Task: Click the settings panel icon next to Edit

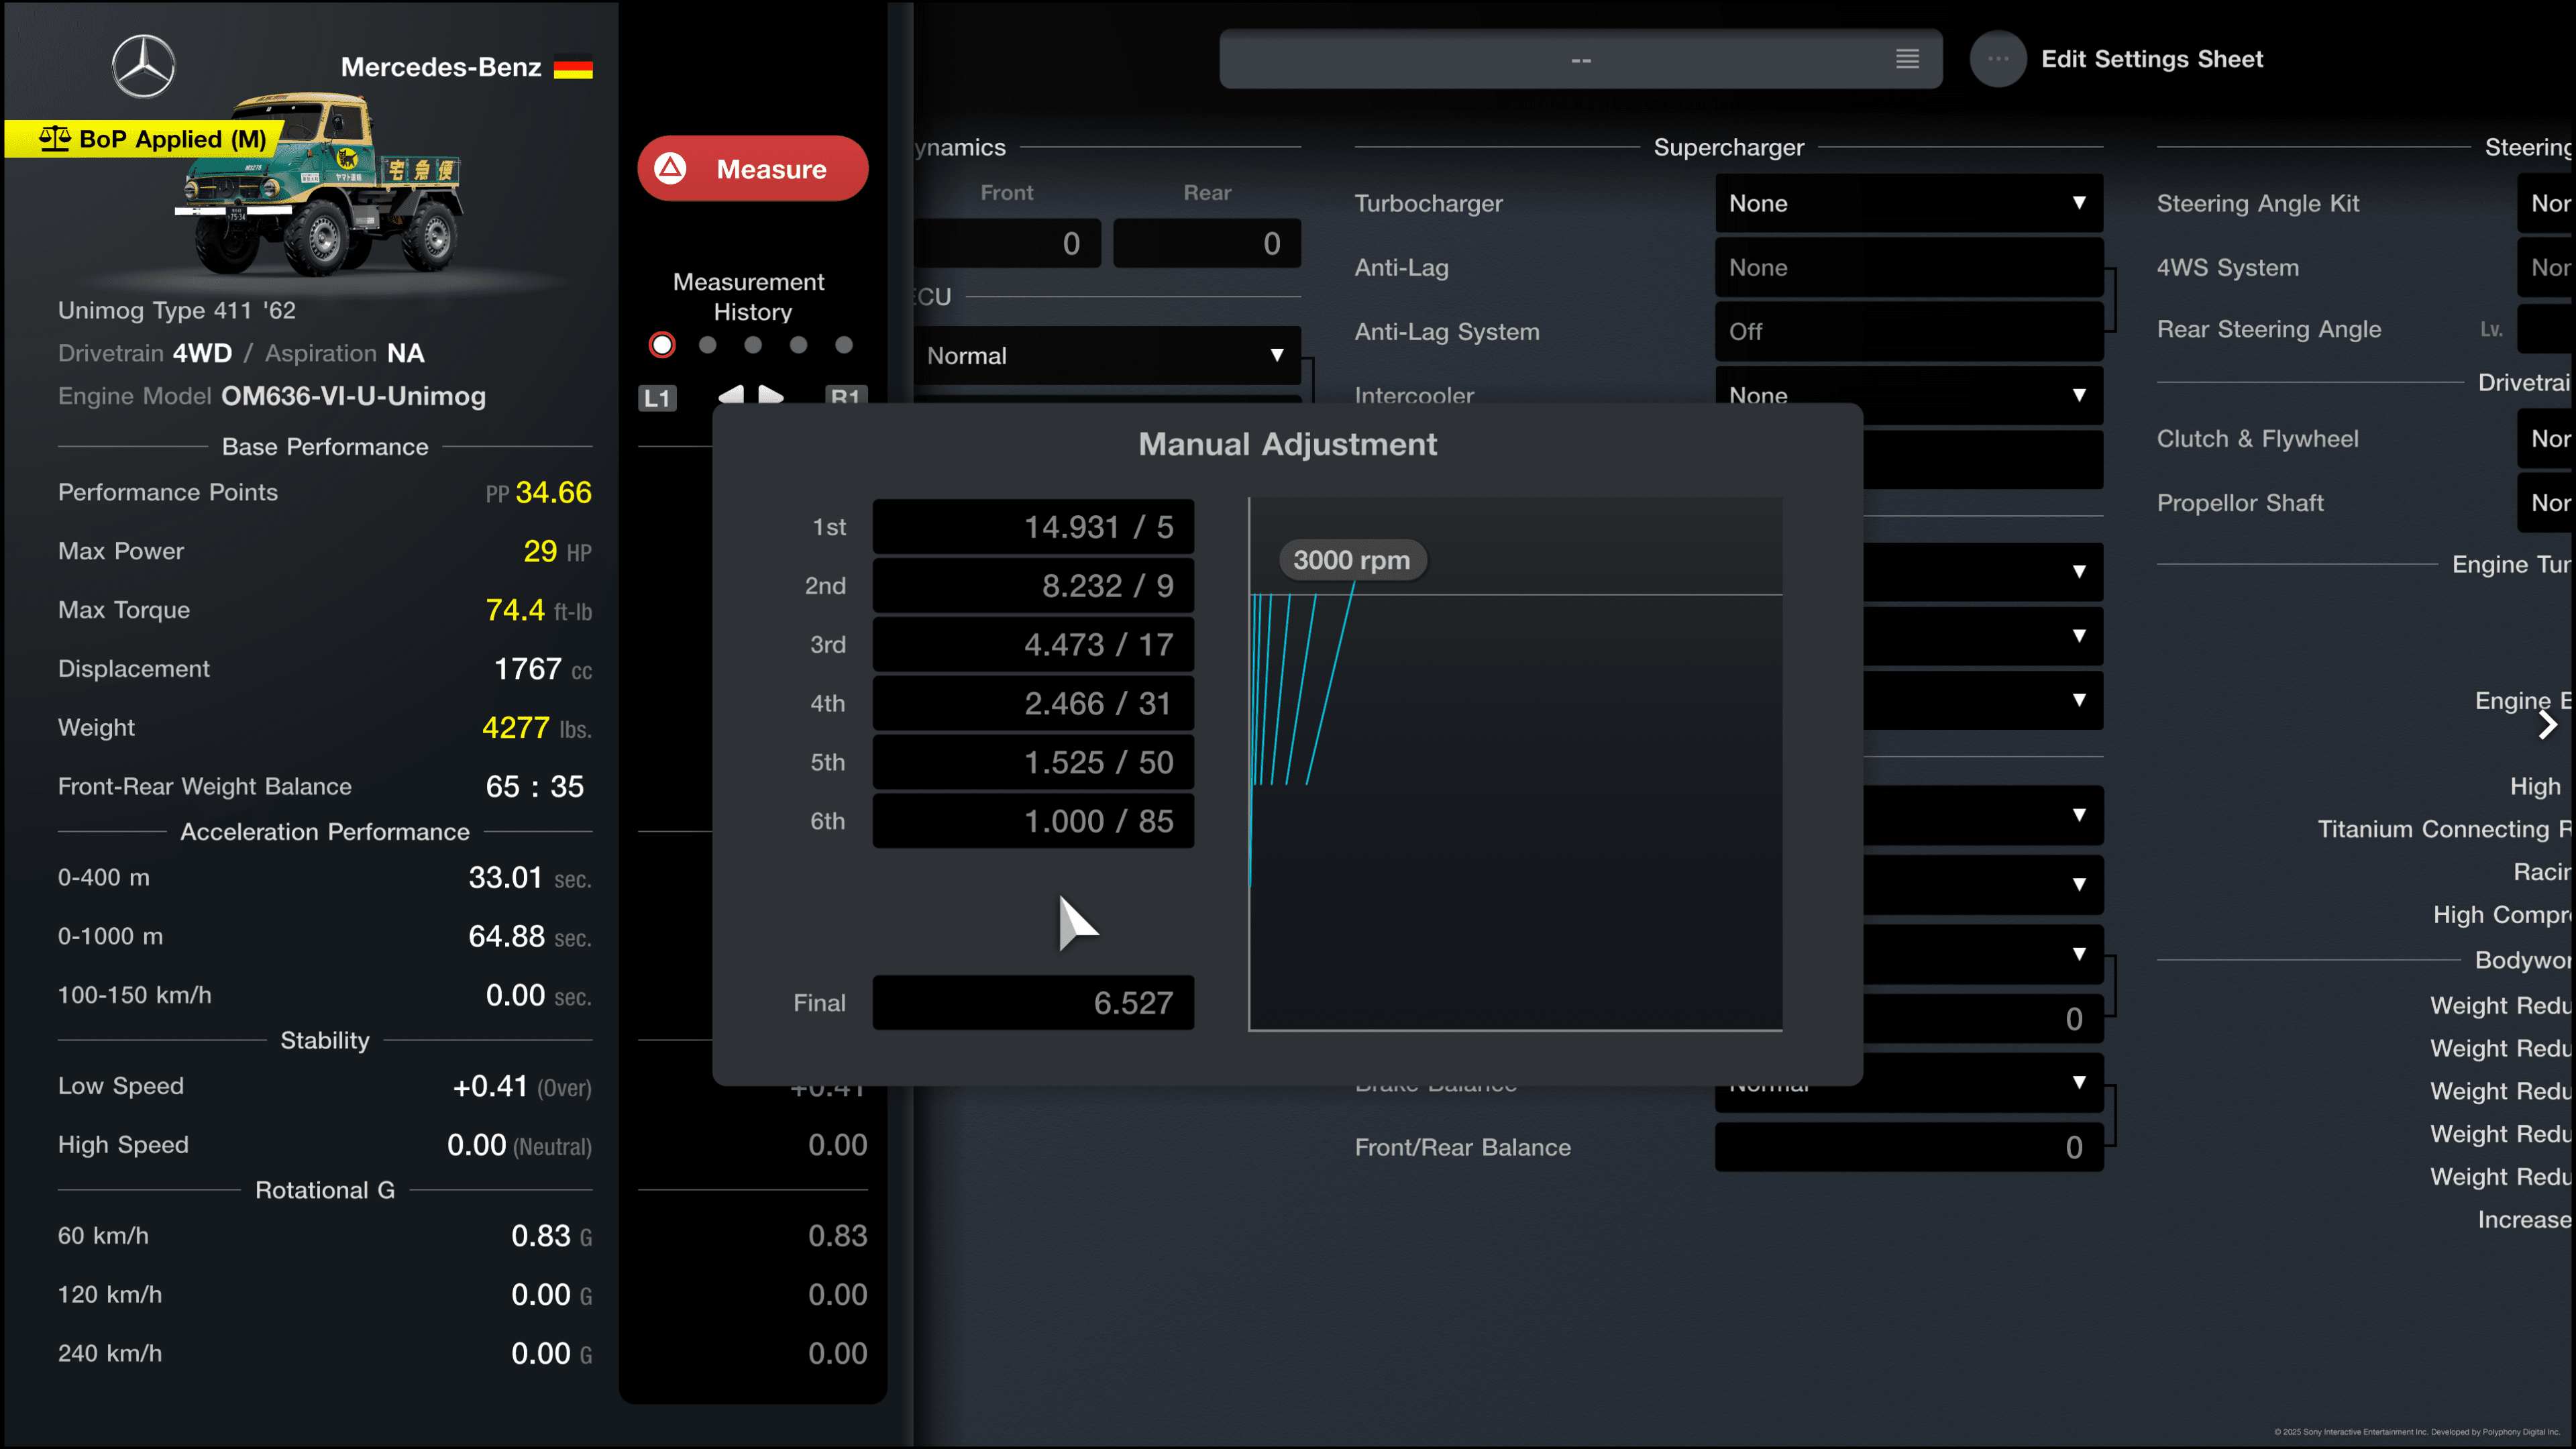Action: pos(1996,58)
